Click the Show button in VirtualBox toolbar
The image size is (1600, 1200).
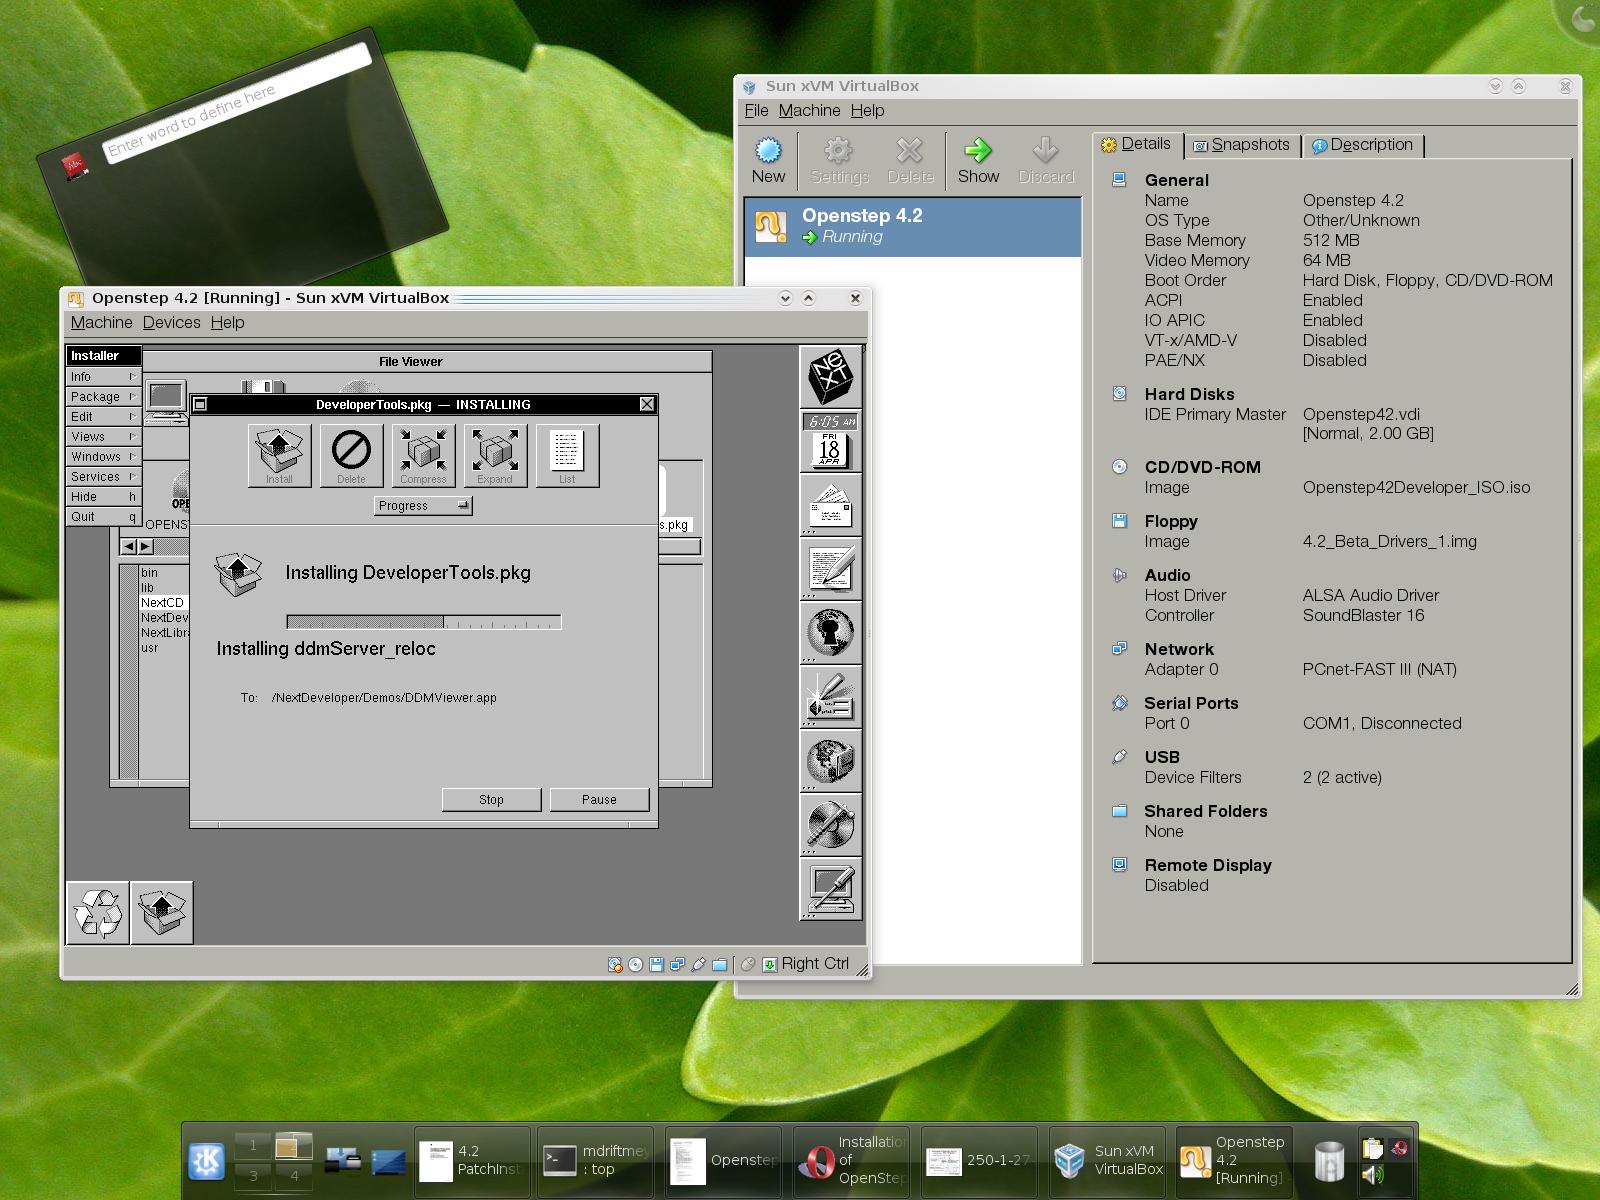(978, 158)
